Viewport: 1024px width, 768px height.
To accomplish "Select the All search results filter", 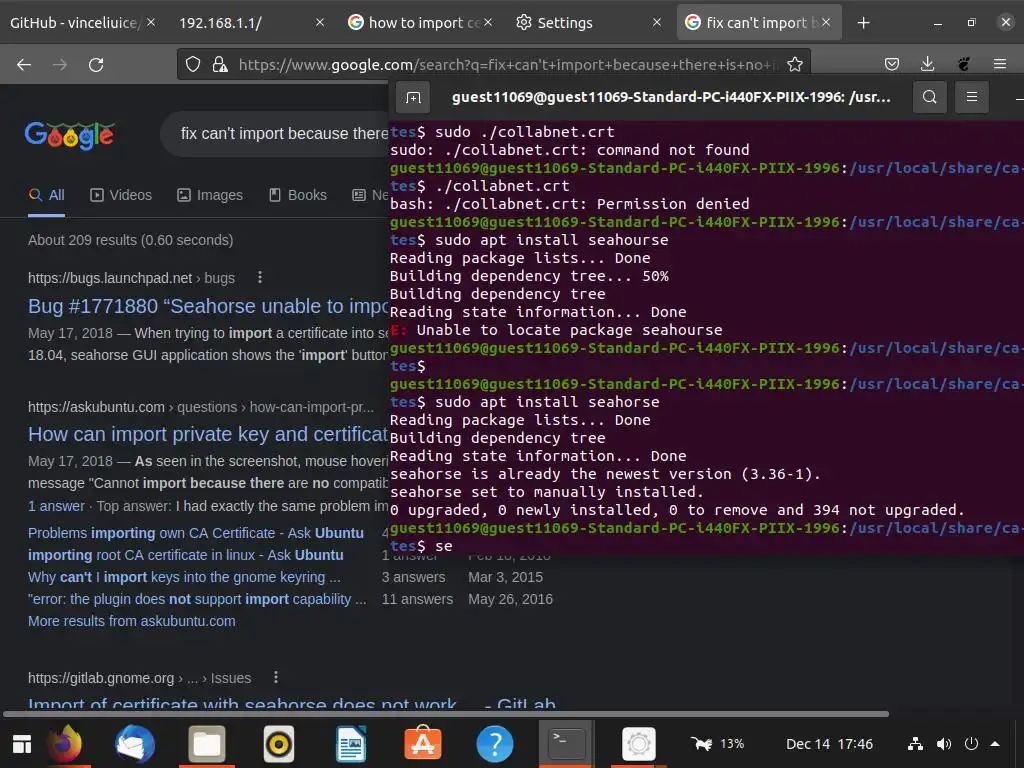I will click(46, 195).
